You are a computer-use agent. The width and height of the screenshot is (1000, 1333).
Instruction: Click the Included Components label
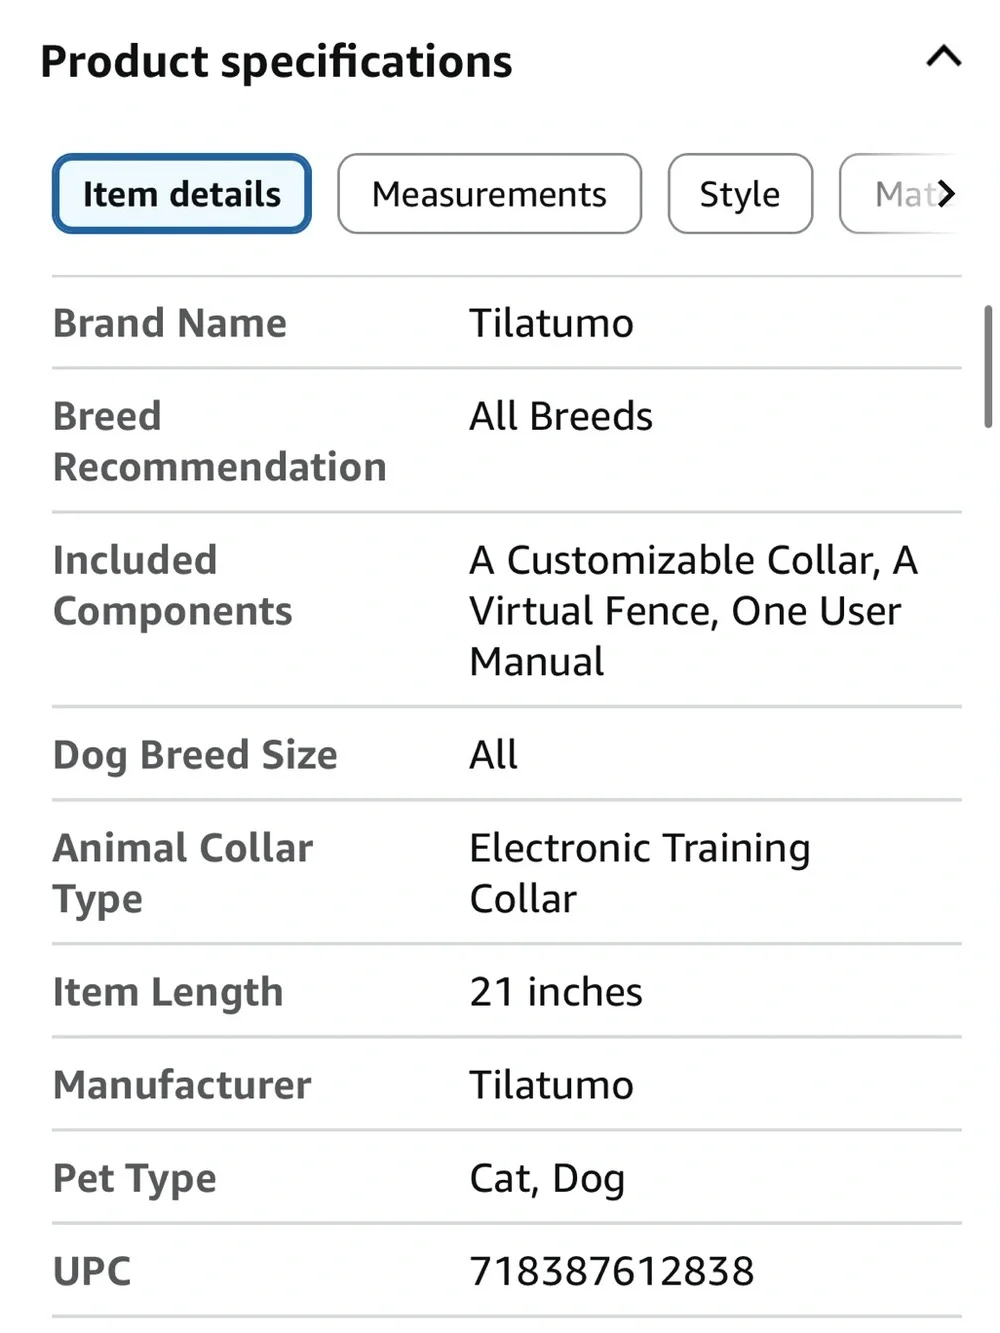(173, 585)
